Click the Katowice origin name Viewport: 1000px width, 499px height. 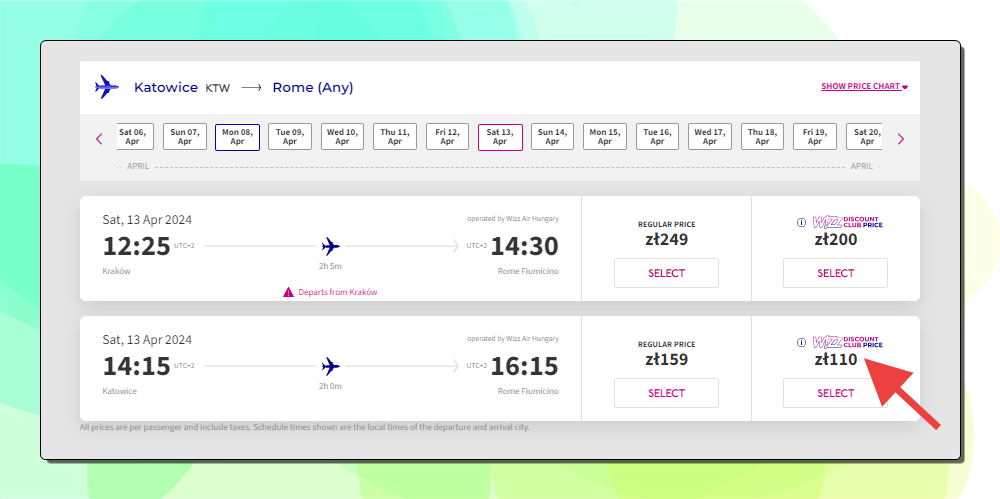pos(166,87)
